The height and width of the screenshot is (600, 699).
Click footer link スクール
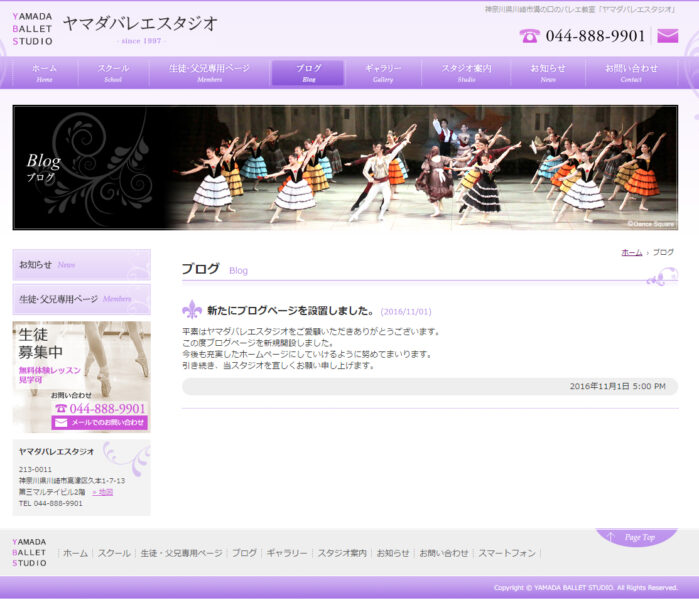click(x=114, y=553)
